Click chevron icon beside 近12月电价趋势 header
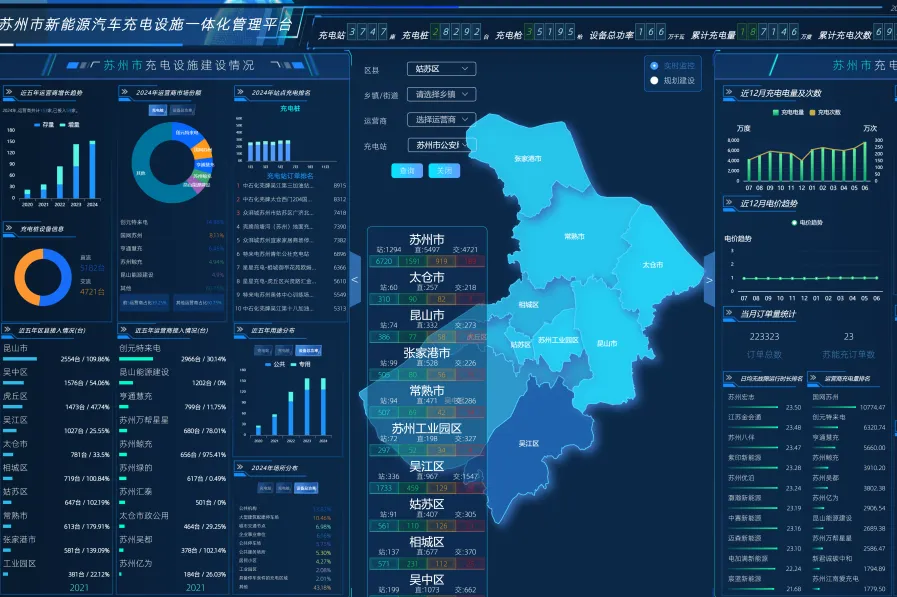 click(x=730, y=204)
